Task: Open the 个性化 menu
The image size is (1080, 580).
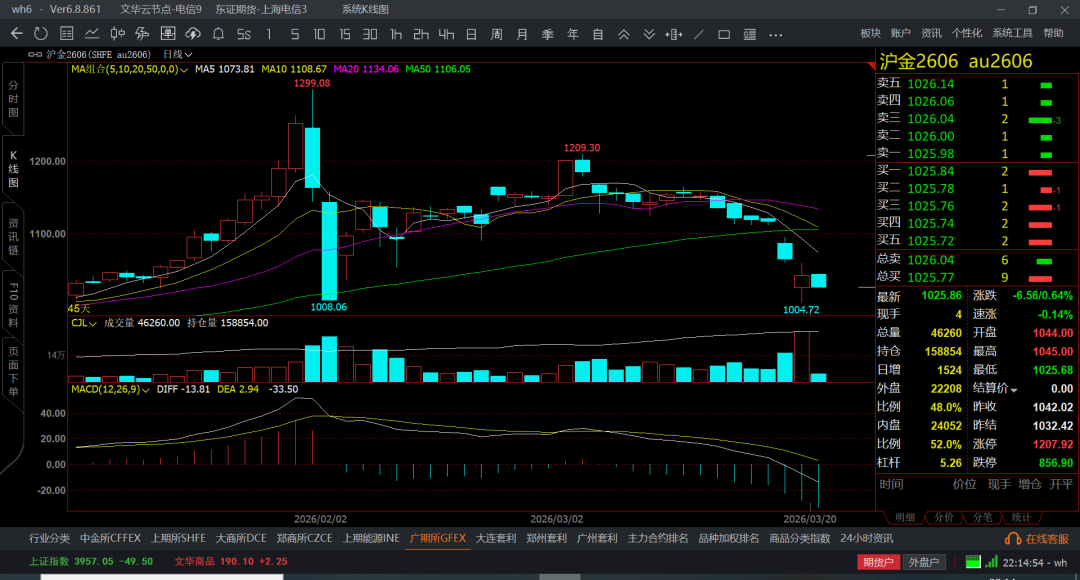Action: 966,33
